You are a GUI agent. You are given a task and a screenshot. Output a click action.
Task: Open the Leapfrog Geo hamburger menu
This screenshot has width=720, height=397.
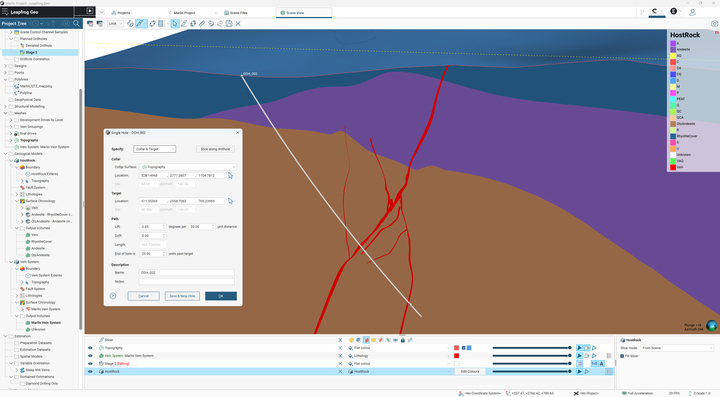point(5,11)
